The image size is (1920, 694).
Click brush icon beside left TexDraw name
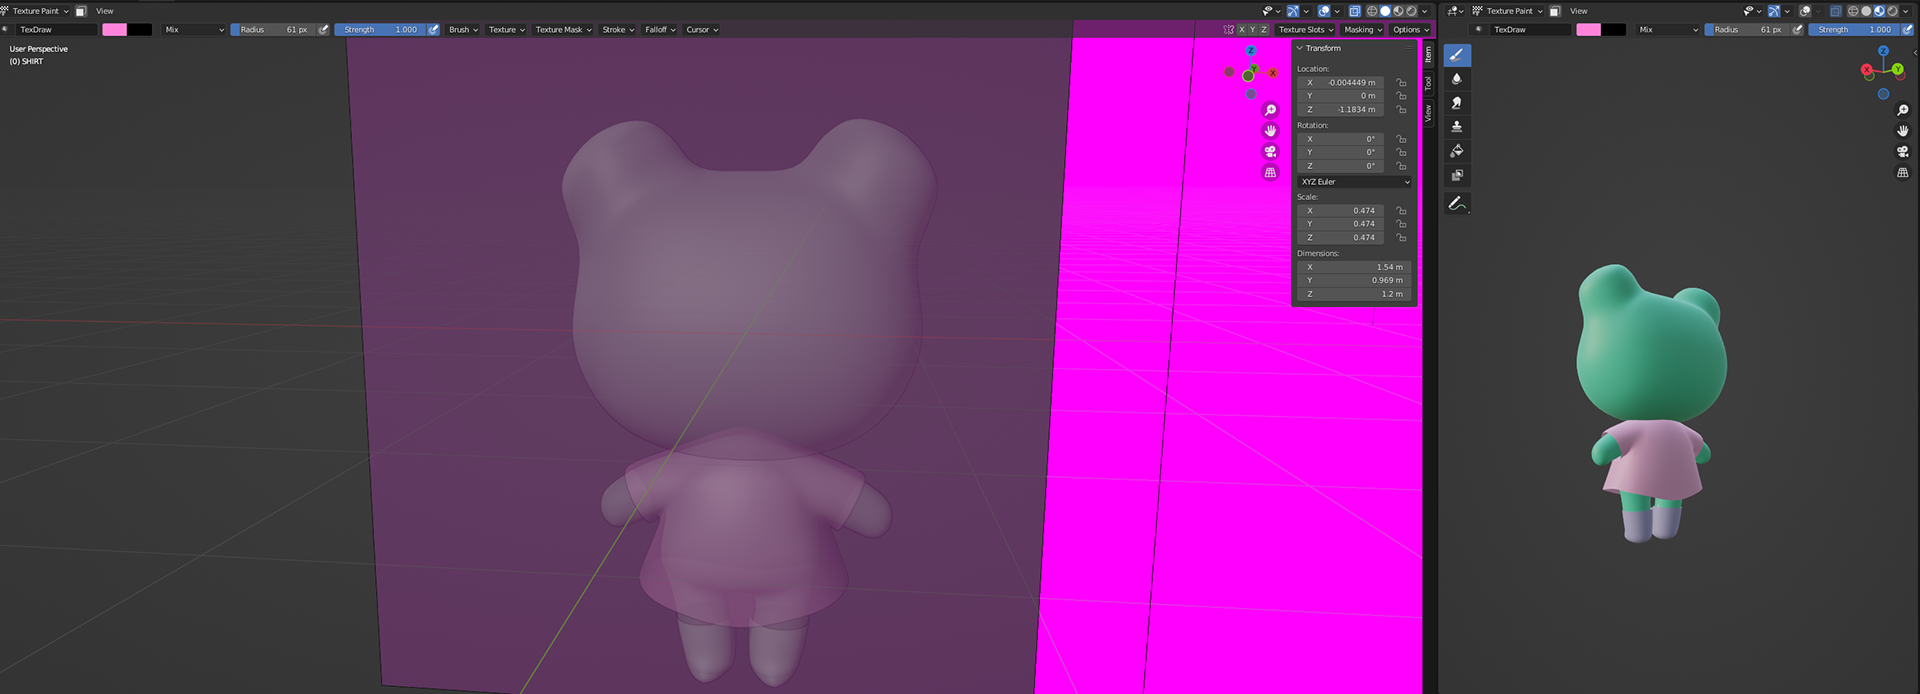(5, 30)
